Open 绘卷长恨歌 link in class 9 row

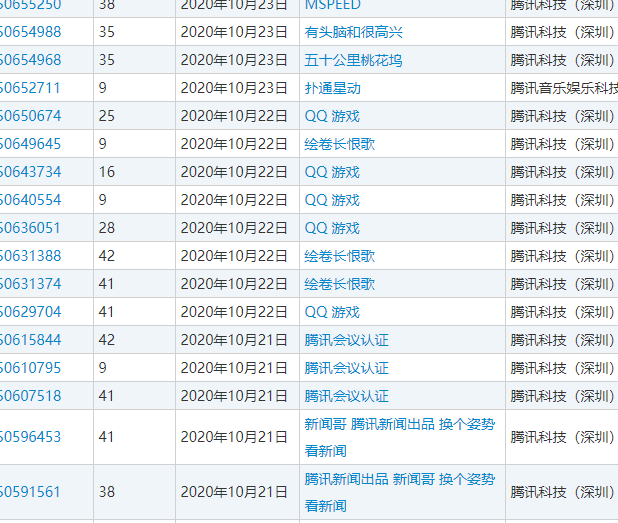tap(339, 144)
